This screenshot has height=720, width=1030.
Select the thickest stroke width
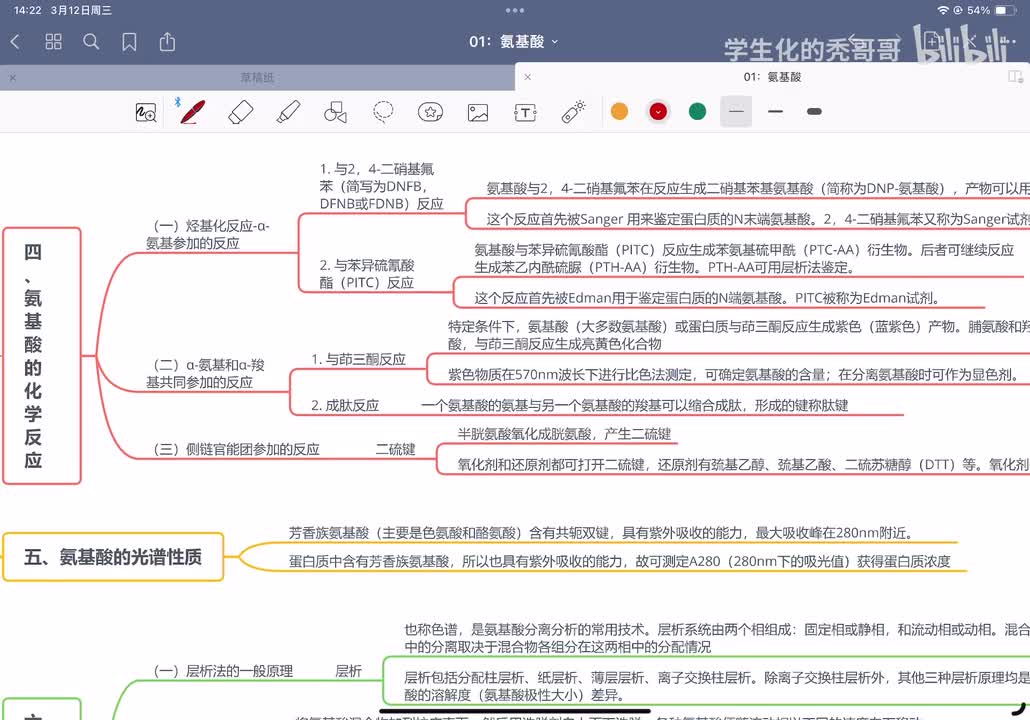point(815,112)
